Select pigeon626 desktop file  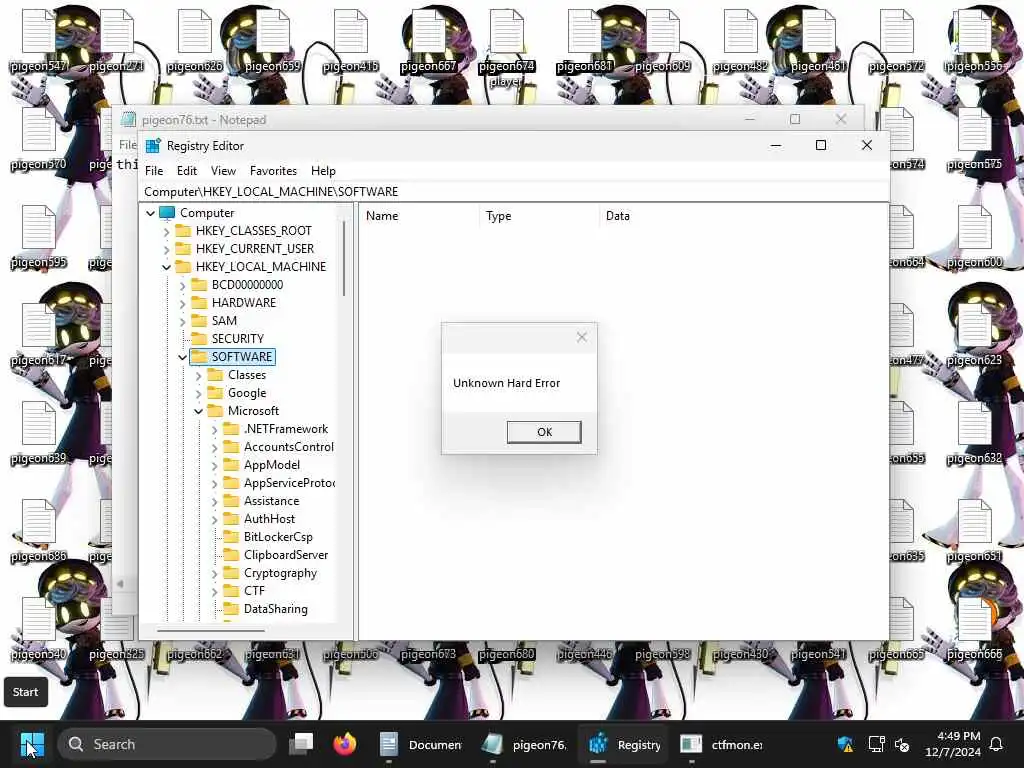pyautogui.click(x=195, y=40)
